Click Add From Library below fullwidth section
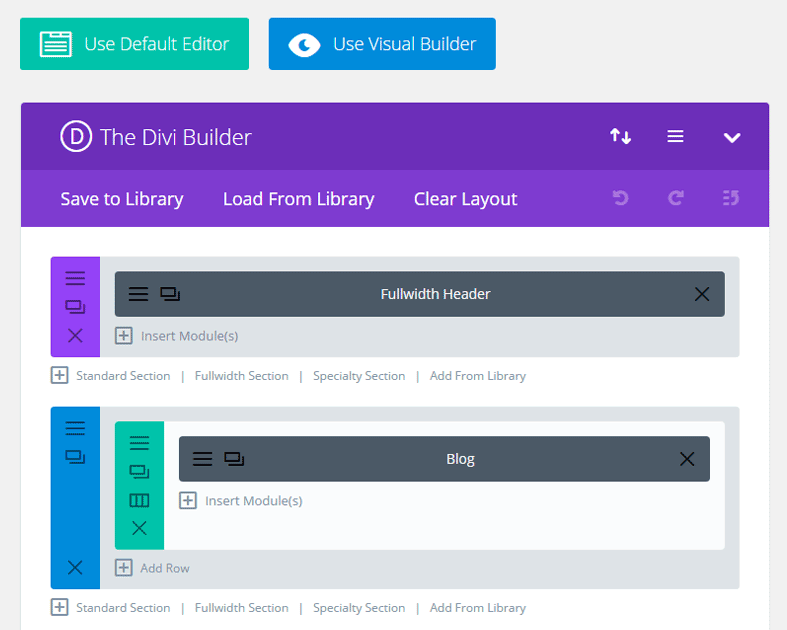This screenshot has height=630, width=787. click(478, 376)
